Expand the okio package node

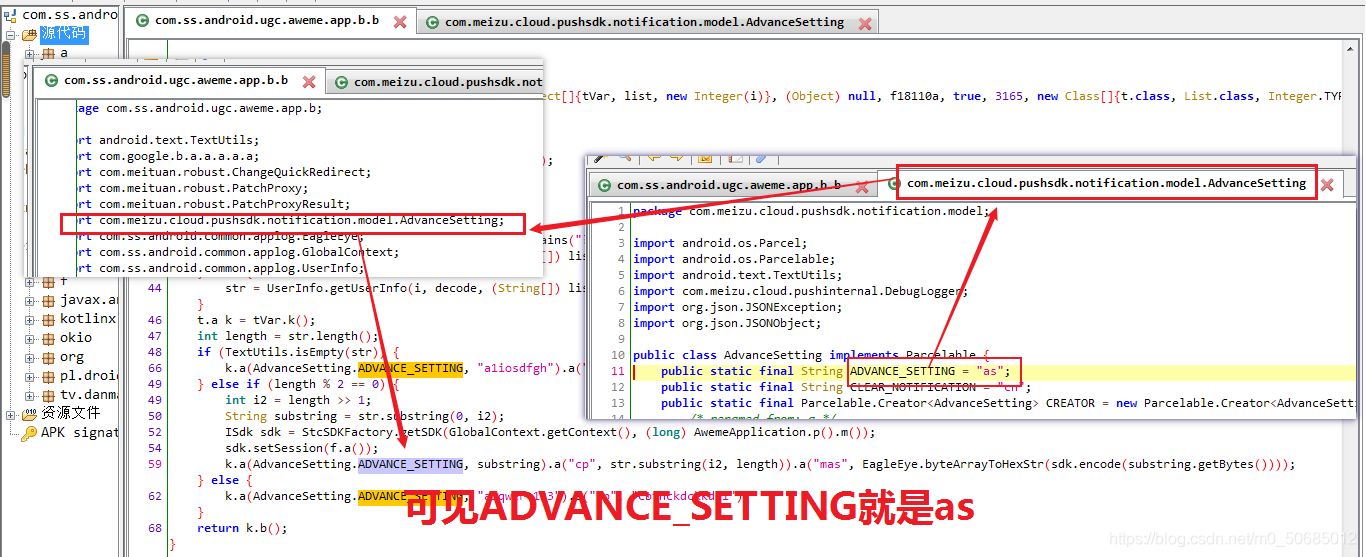[29, 339]
